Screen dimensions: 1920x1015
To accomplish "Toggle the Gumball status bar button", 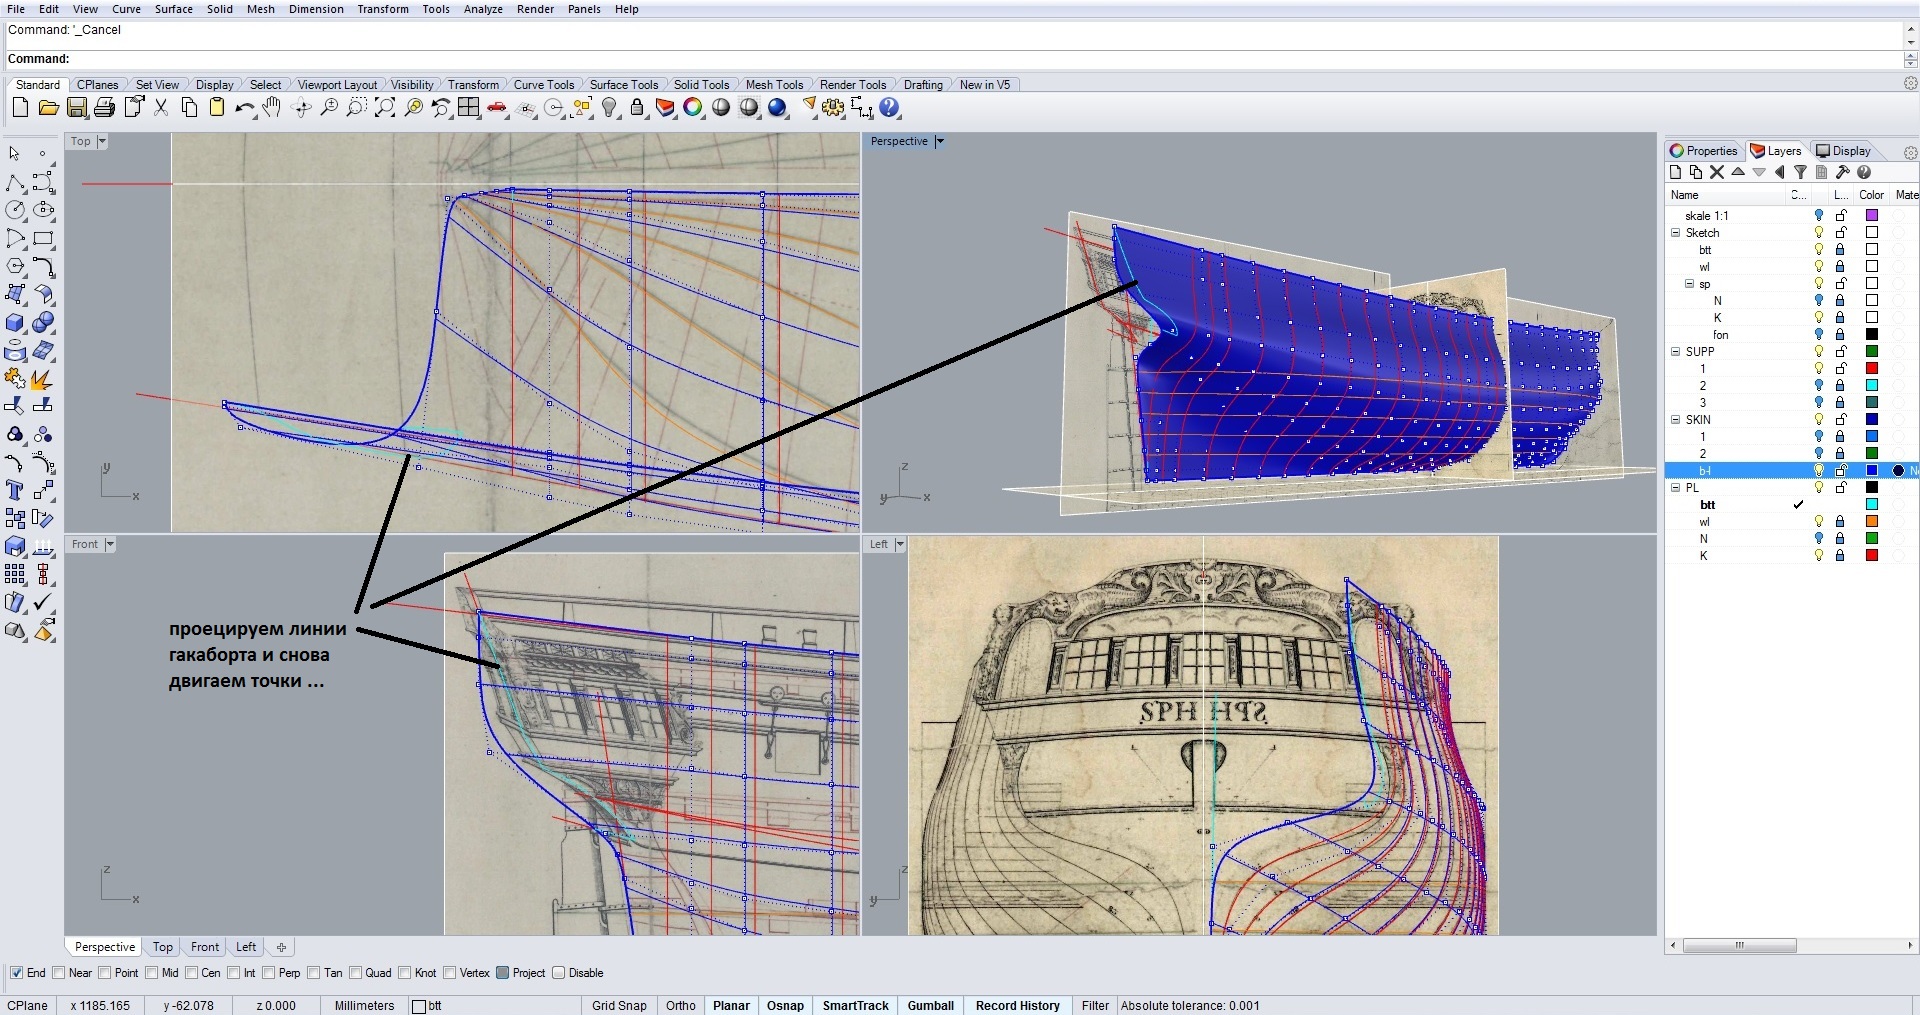I will [930, 1006].
